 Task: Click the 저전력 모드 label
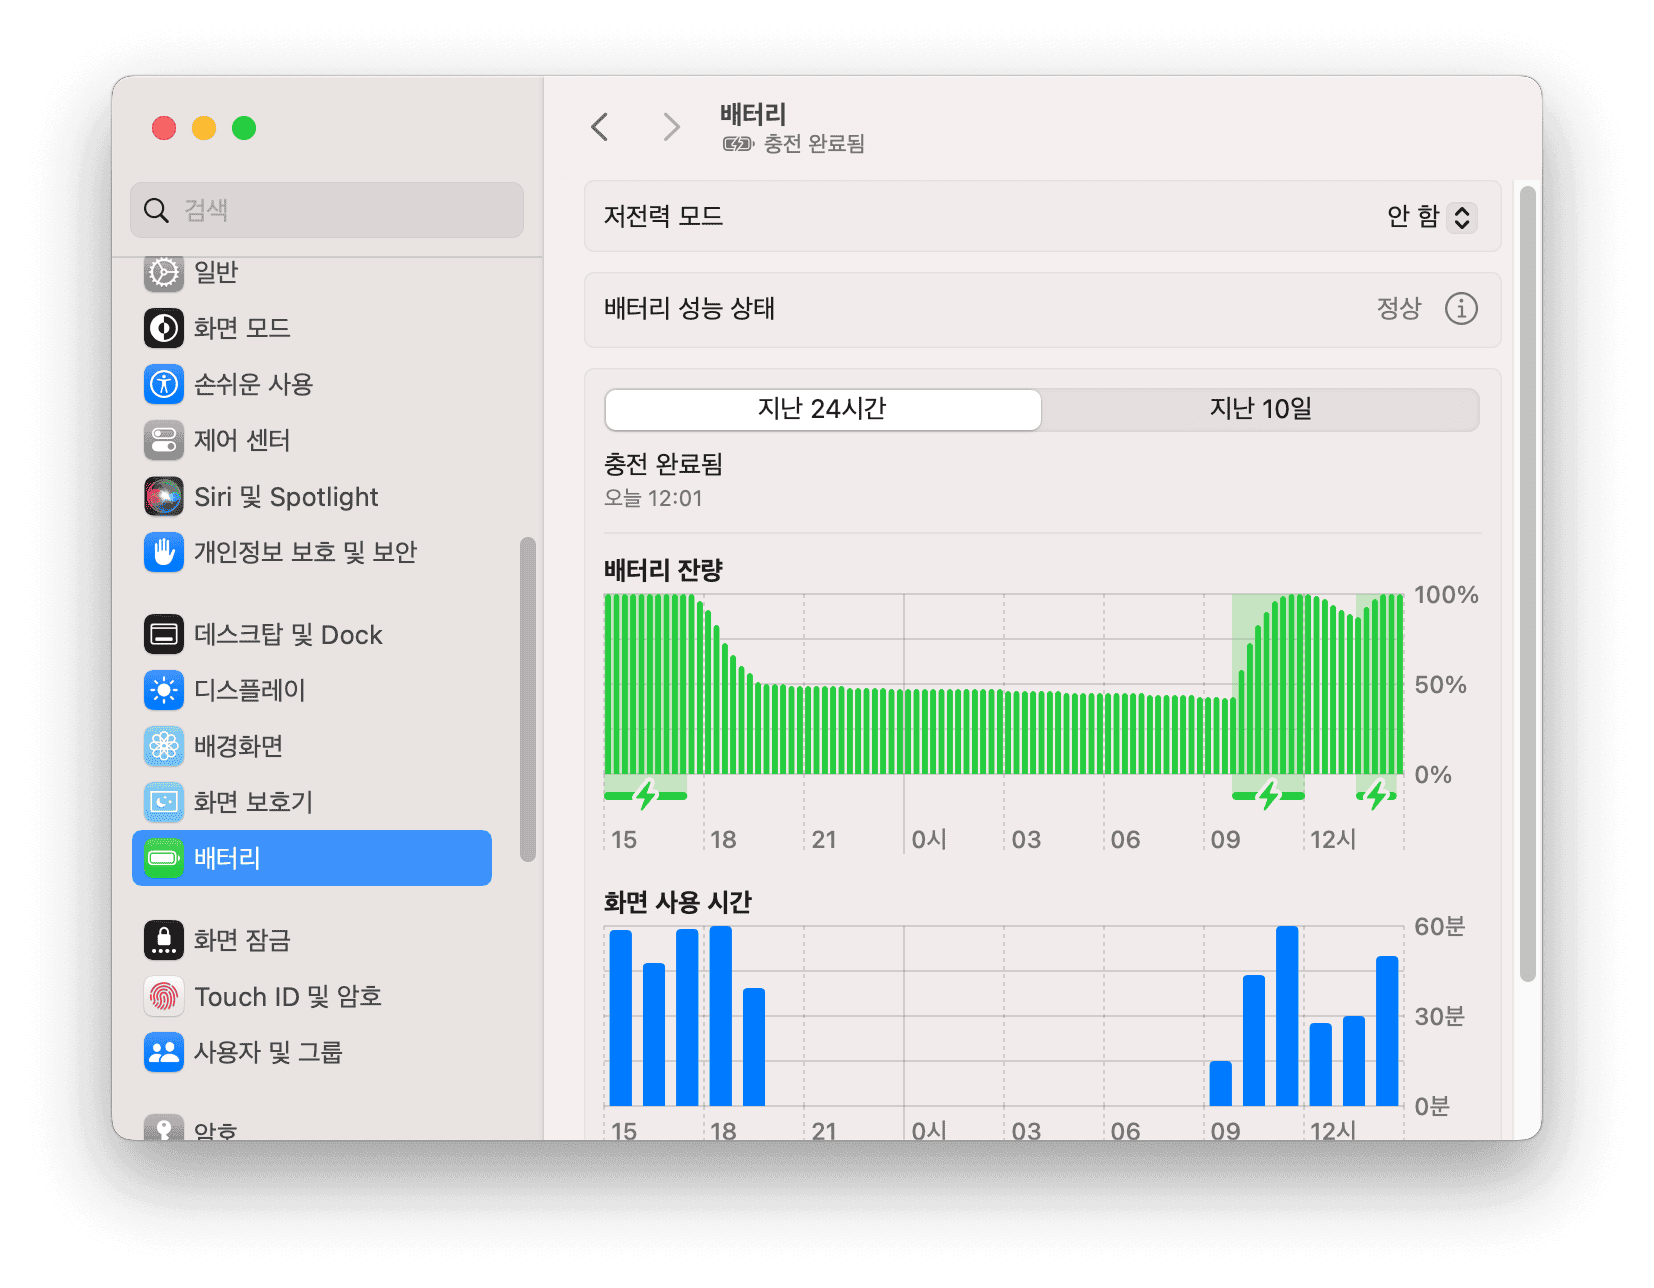pyautogui.click(x=663, y=217)
